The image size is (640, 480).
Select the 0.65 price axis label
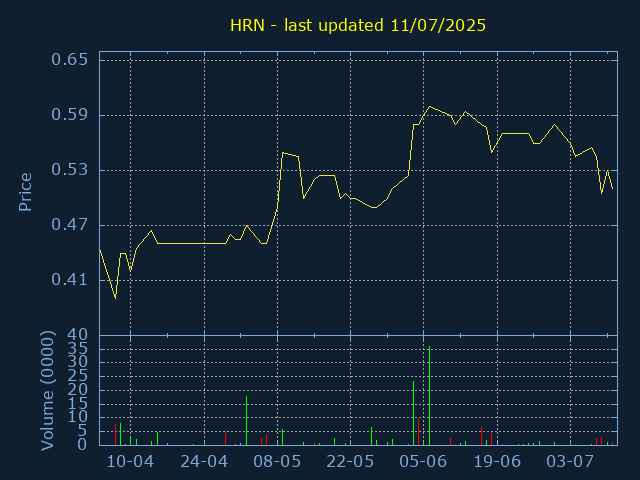(x=69, y=60)
